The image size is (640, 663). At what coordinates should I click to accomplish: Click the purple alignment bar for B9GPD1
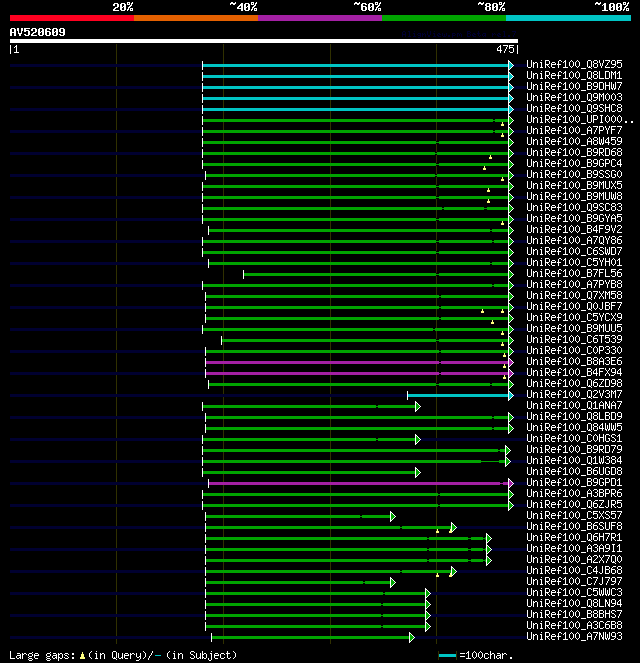click(358, 483)
